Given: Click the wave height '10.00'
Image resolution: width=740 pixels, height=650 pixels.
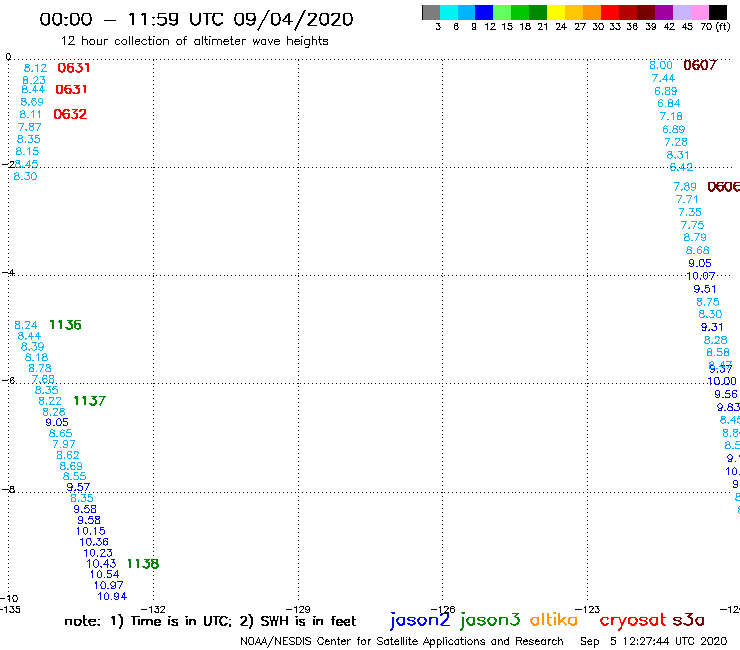Looking at the screenshot, I should click(x=722, y=381).
